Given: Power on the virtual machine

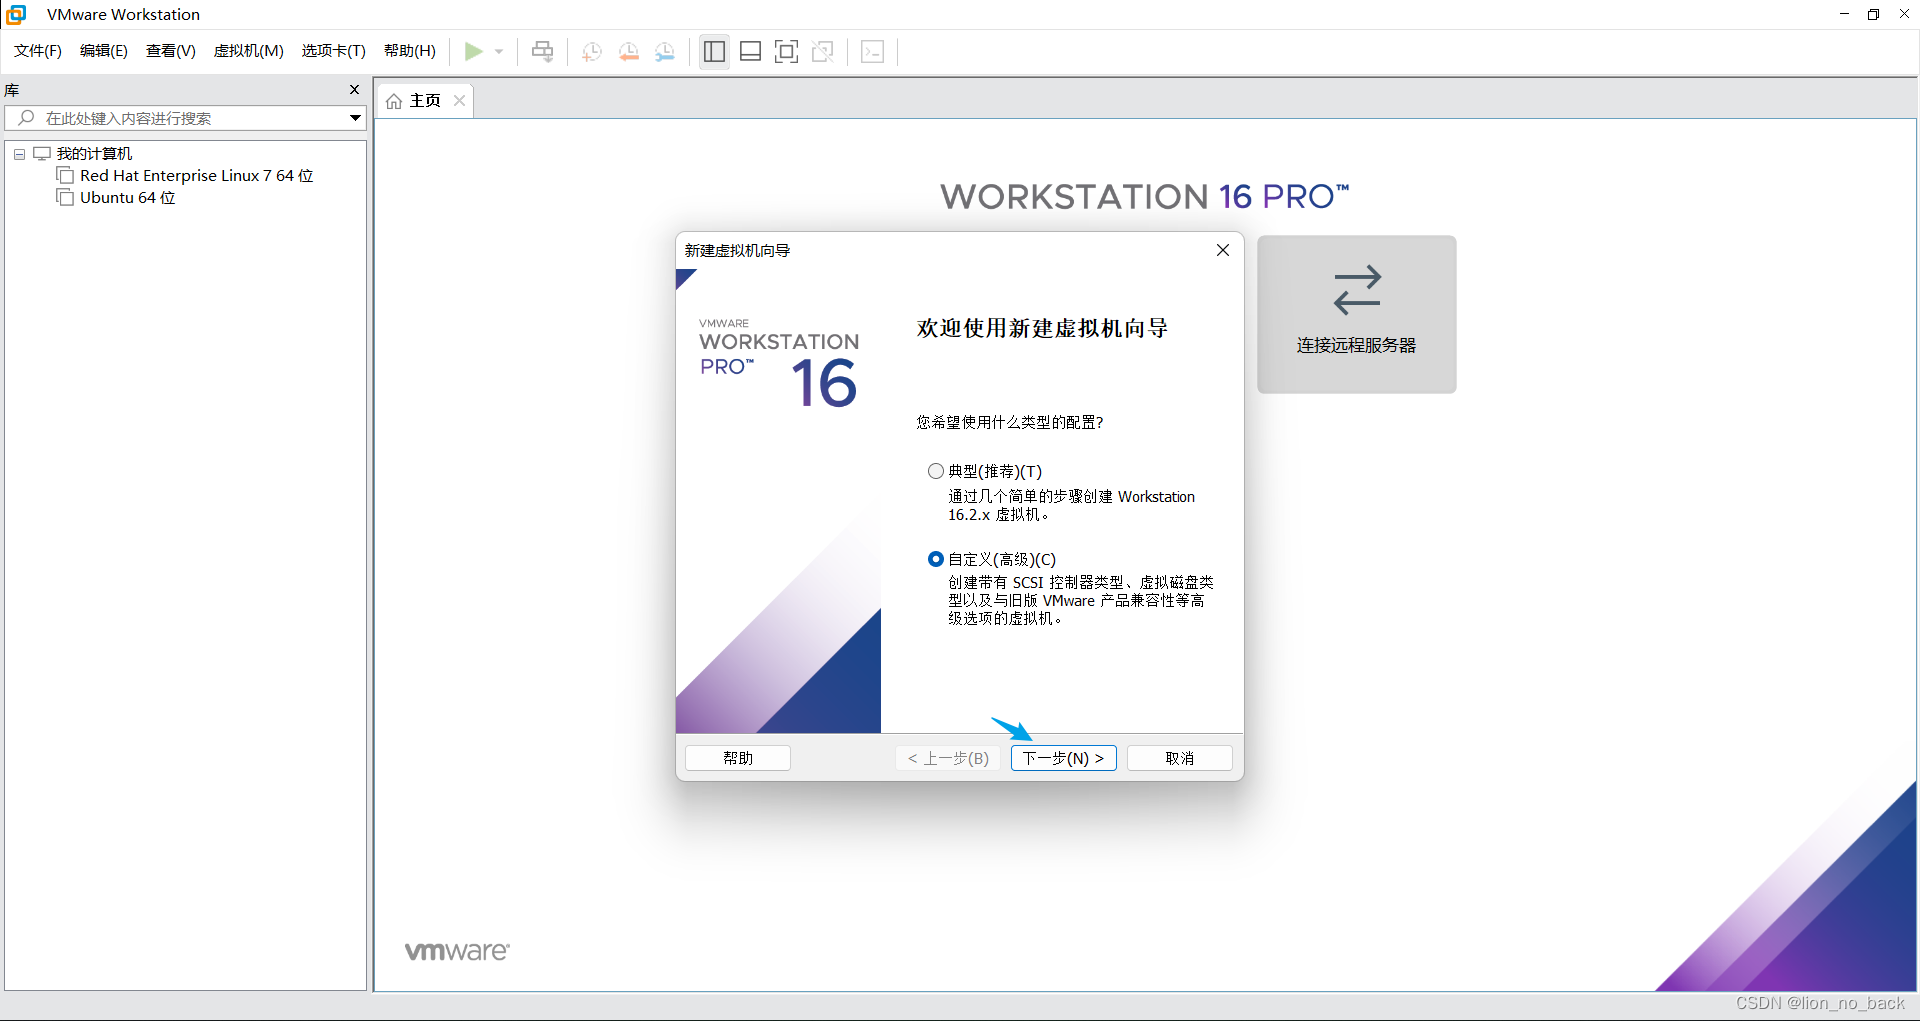Looking at the screenshot, I should click(472, 51).
